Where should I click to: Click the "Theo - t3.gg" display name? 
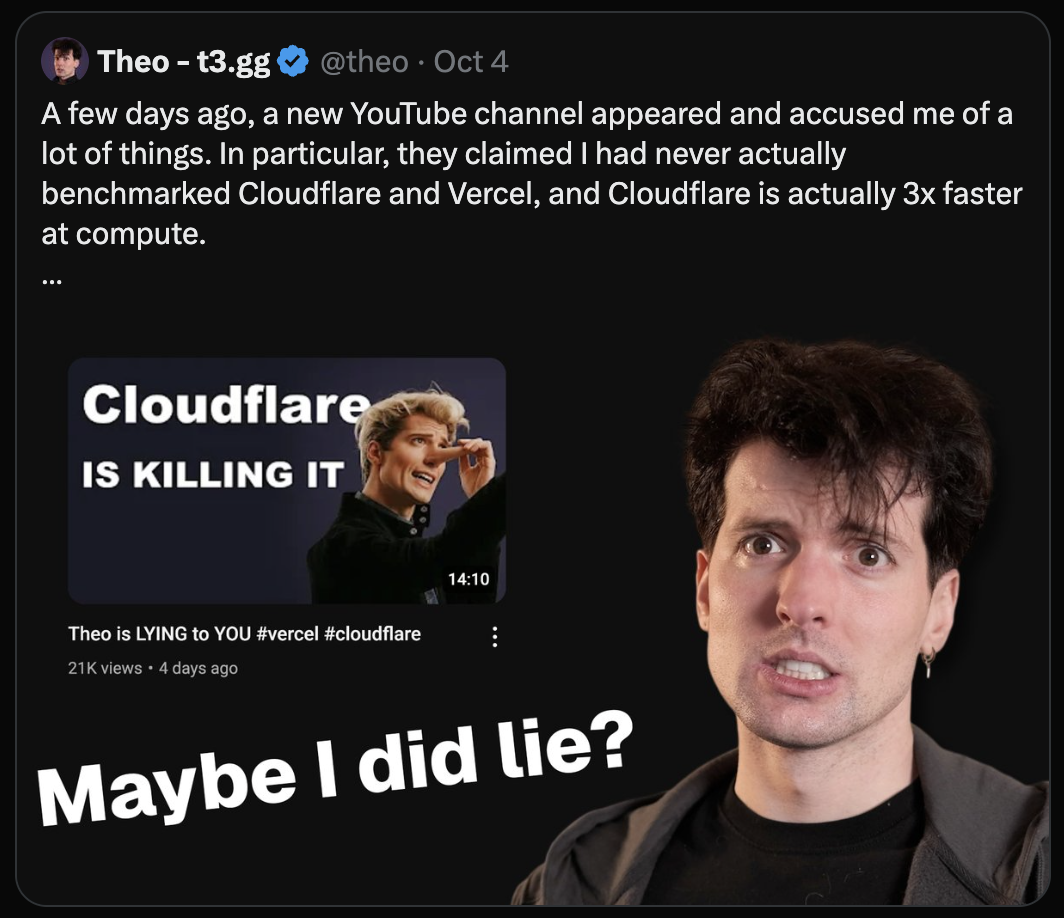(184, 62)
